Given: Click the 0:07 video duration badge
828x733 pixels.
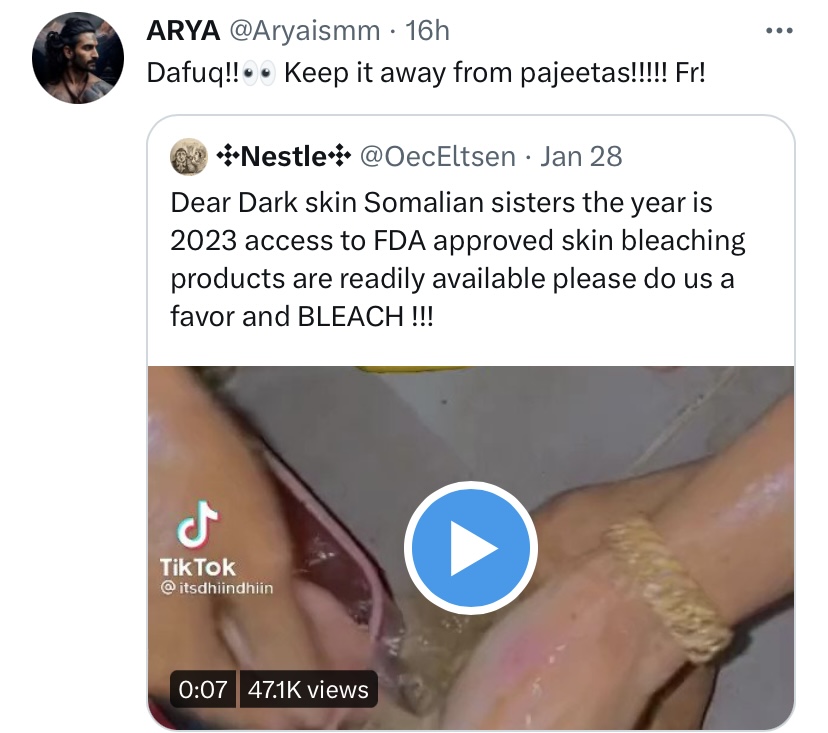Looking at the screenshot, I should (x=203, y=689).
